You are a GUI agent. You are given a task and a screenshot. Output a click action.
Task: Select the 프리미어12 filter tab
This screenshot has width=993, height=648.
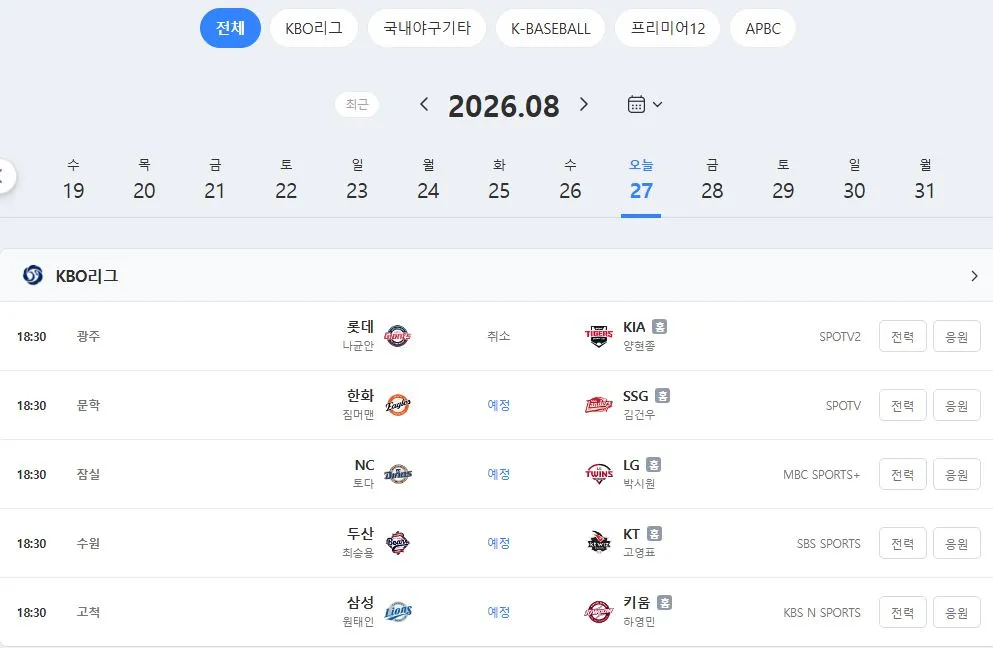tap(667, 28)
